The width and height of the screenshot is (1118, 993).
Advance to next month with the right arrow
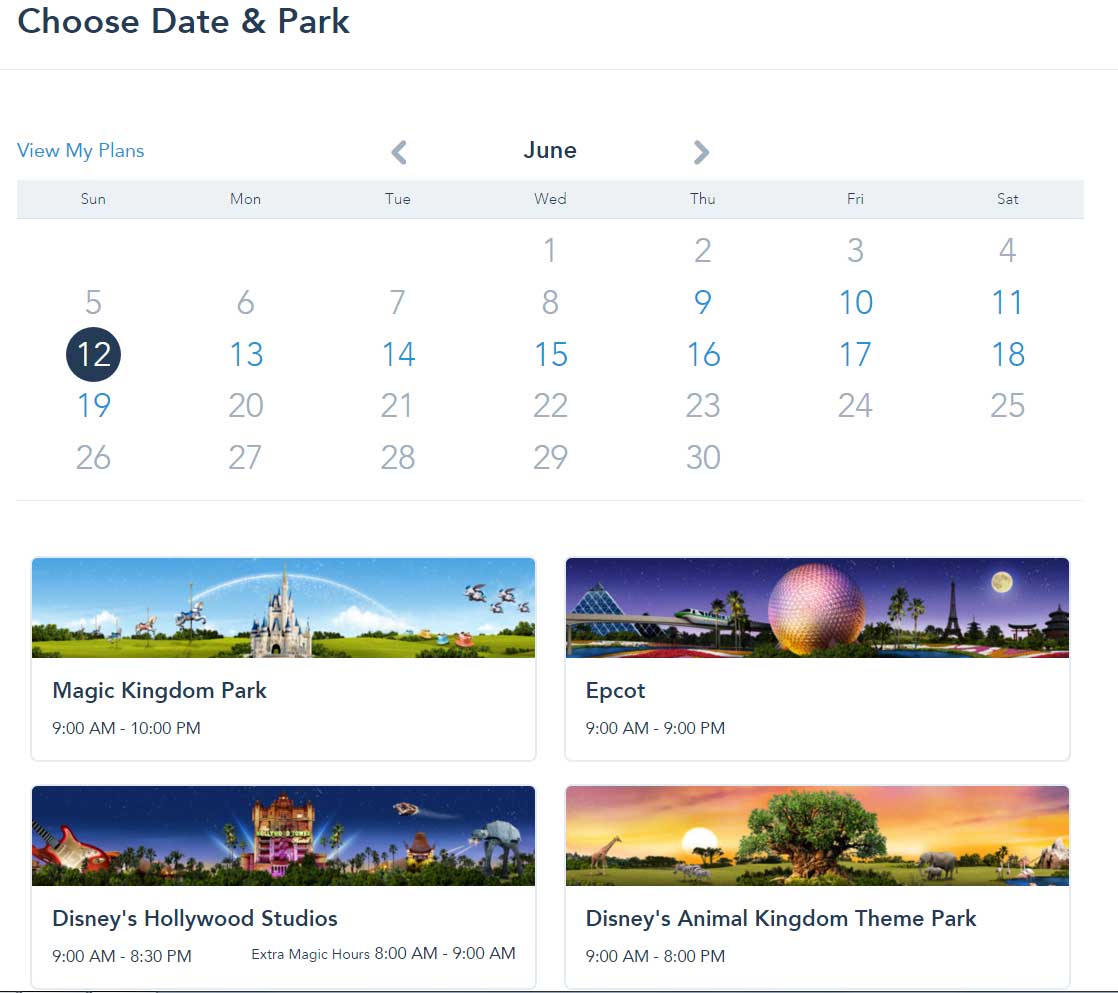point(702,152)
